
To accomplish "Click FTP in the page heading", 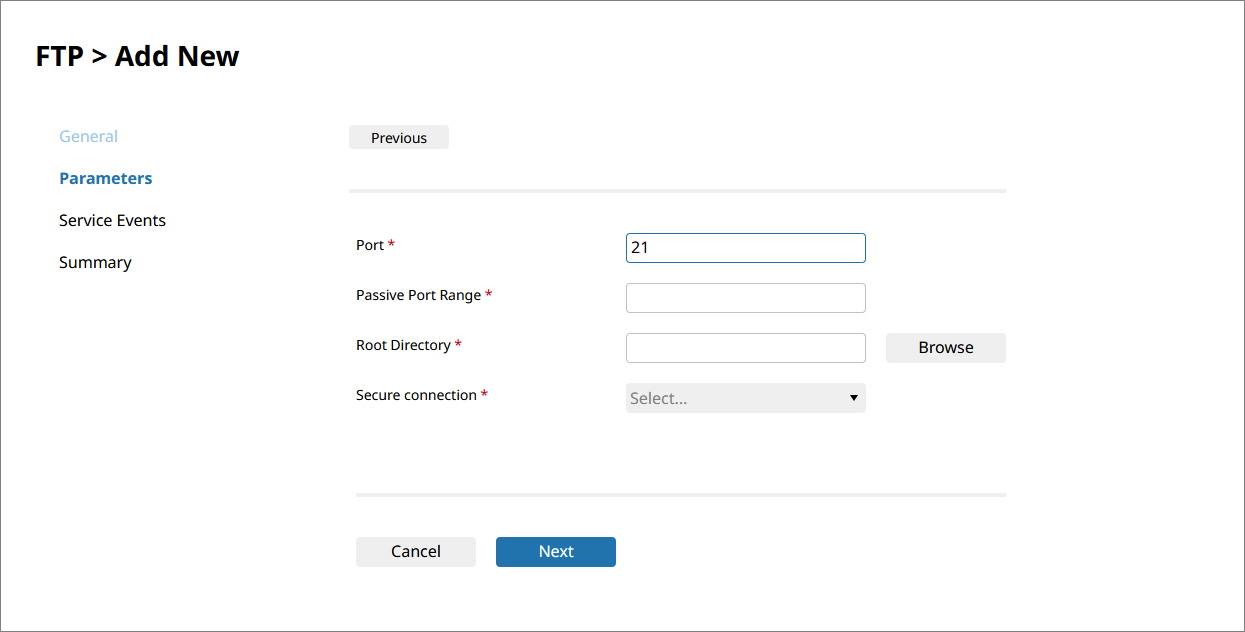I will point(59,56).
